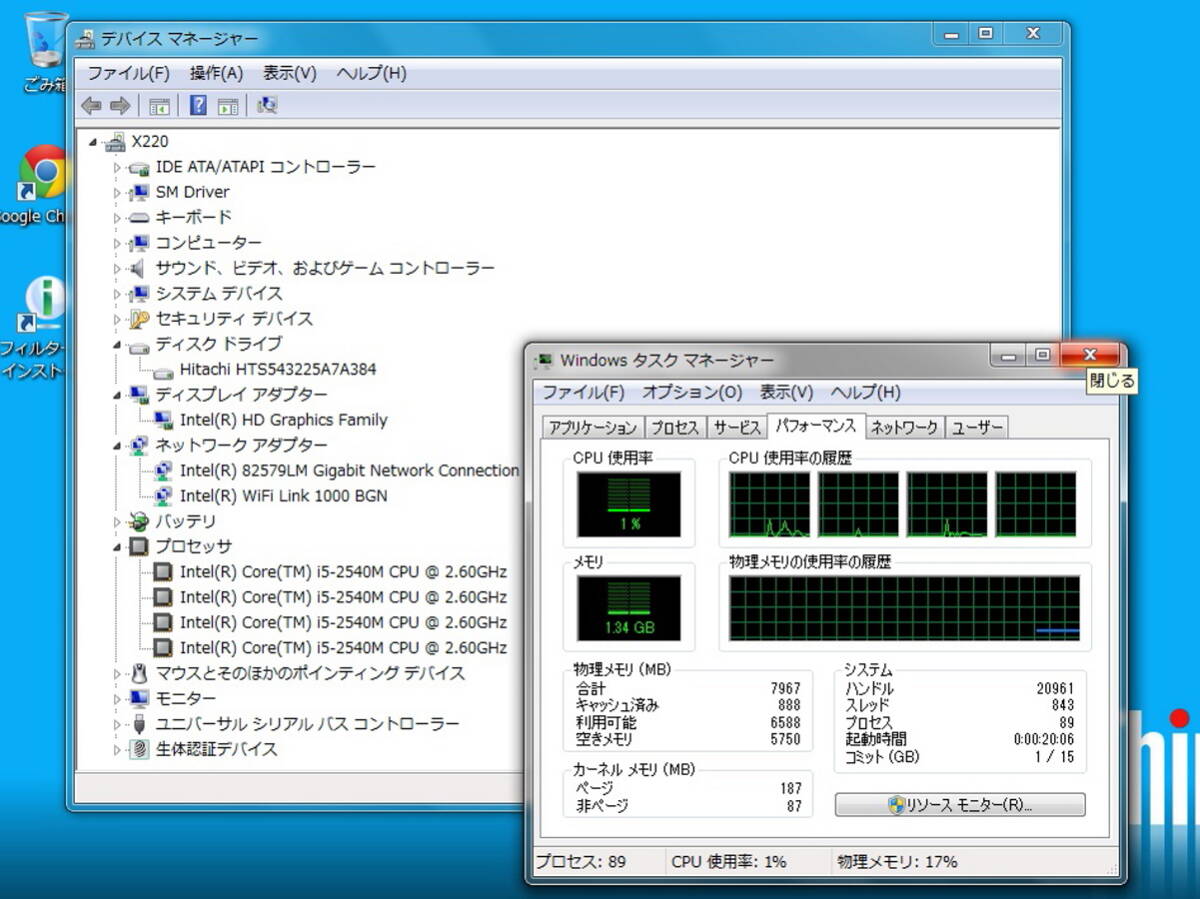Switch to the ネットワーク tab
The image size is (1200, 899).
(904, 428)
